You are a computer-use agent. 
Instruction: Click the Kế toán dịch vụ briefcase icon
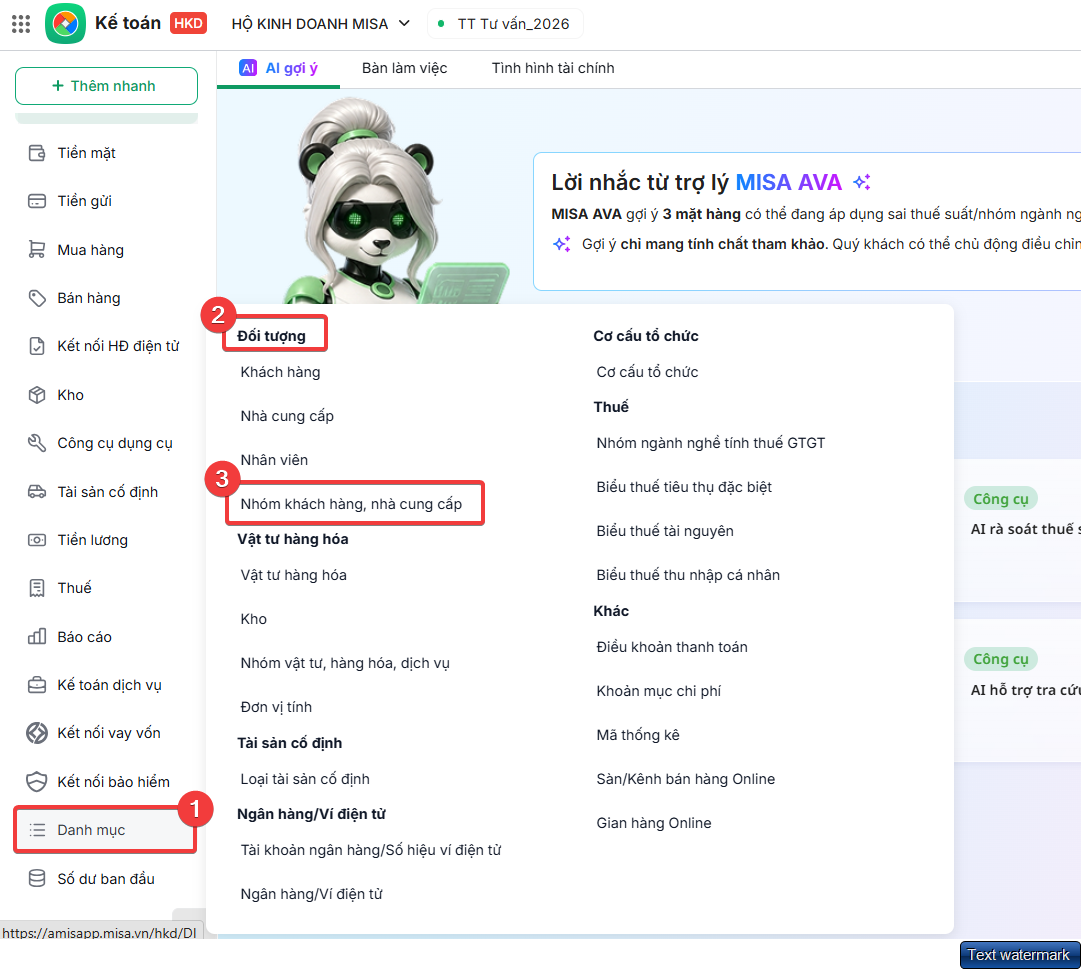[37, 685]
